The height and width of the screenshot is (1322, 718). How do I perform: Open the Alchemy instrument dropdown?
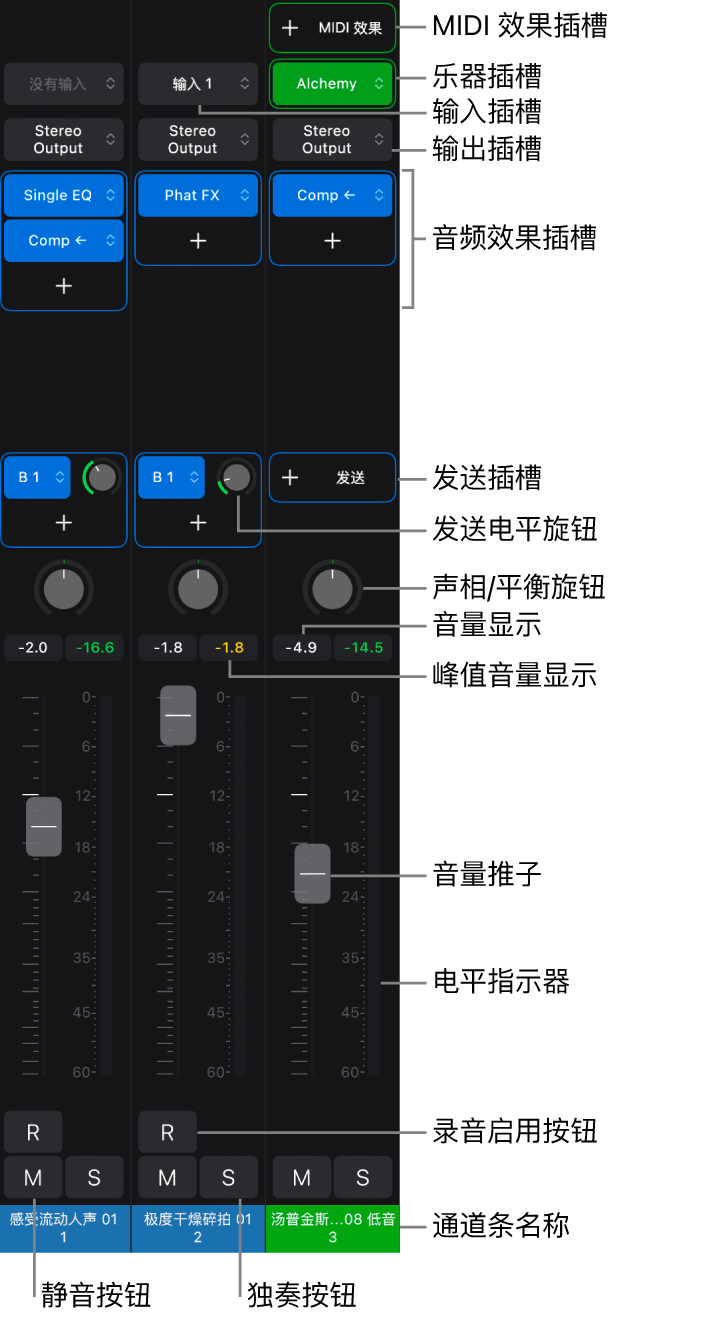pyautogui.click(x=332, y=84)
